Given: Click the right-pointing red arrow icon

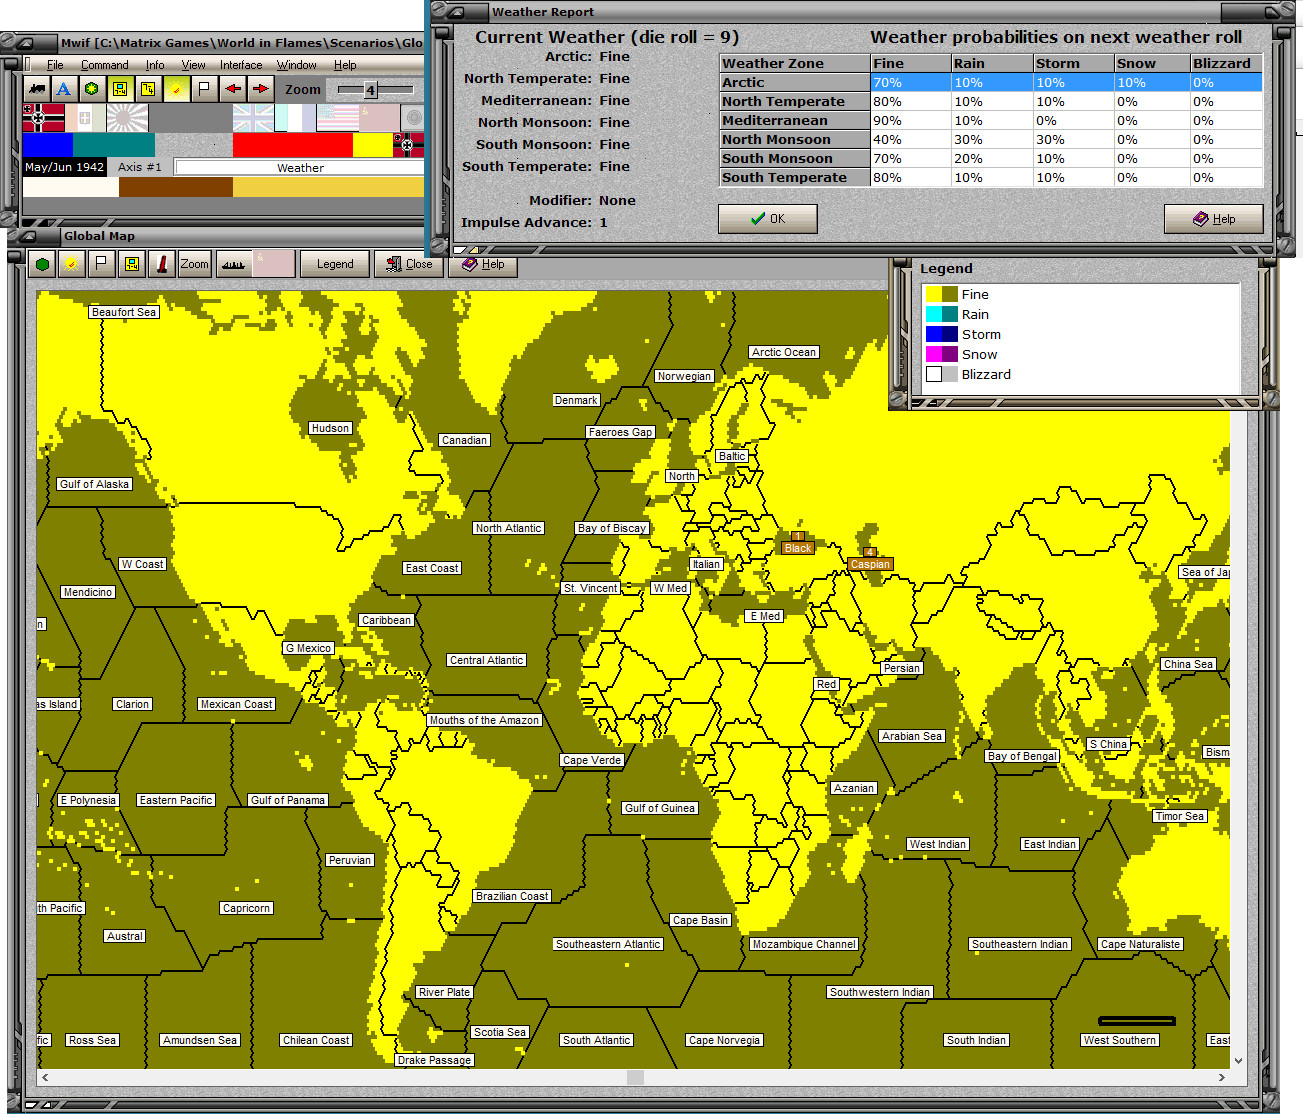Looking at the screenshot, I should (260, 89).
